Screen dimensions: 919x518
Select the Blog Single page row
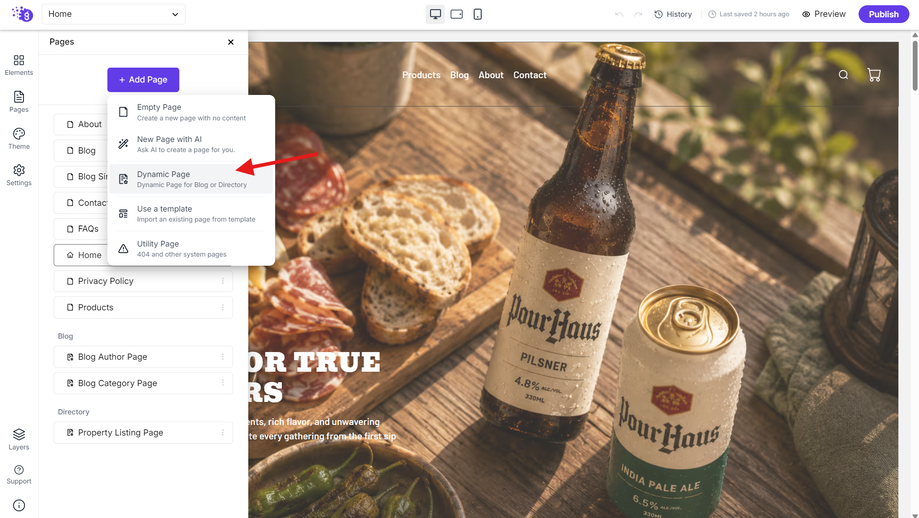(x=81, y=176)
